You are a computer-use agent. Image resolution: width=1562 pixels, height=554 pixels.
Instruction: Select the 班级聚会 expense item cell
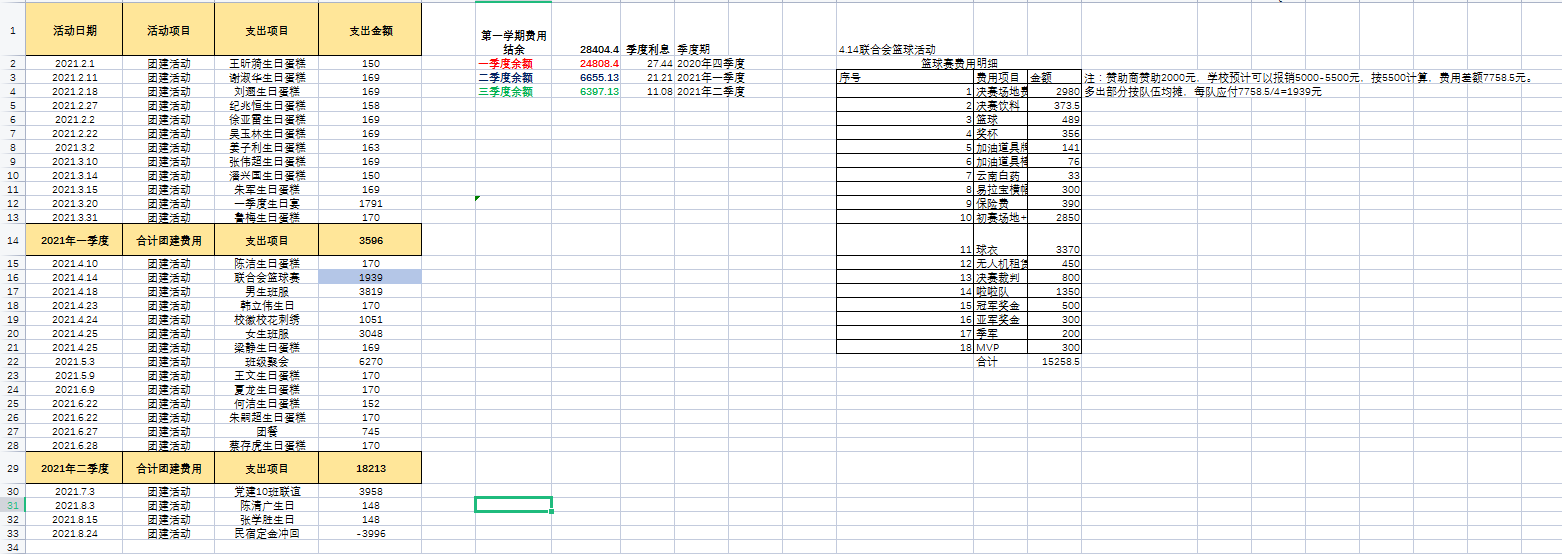coord(267,361)
